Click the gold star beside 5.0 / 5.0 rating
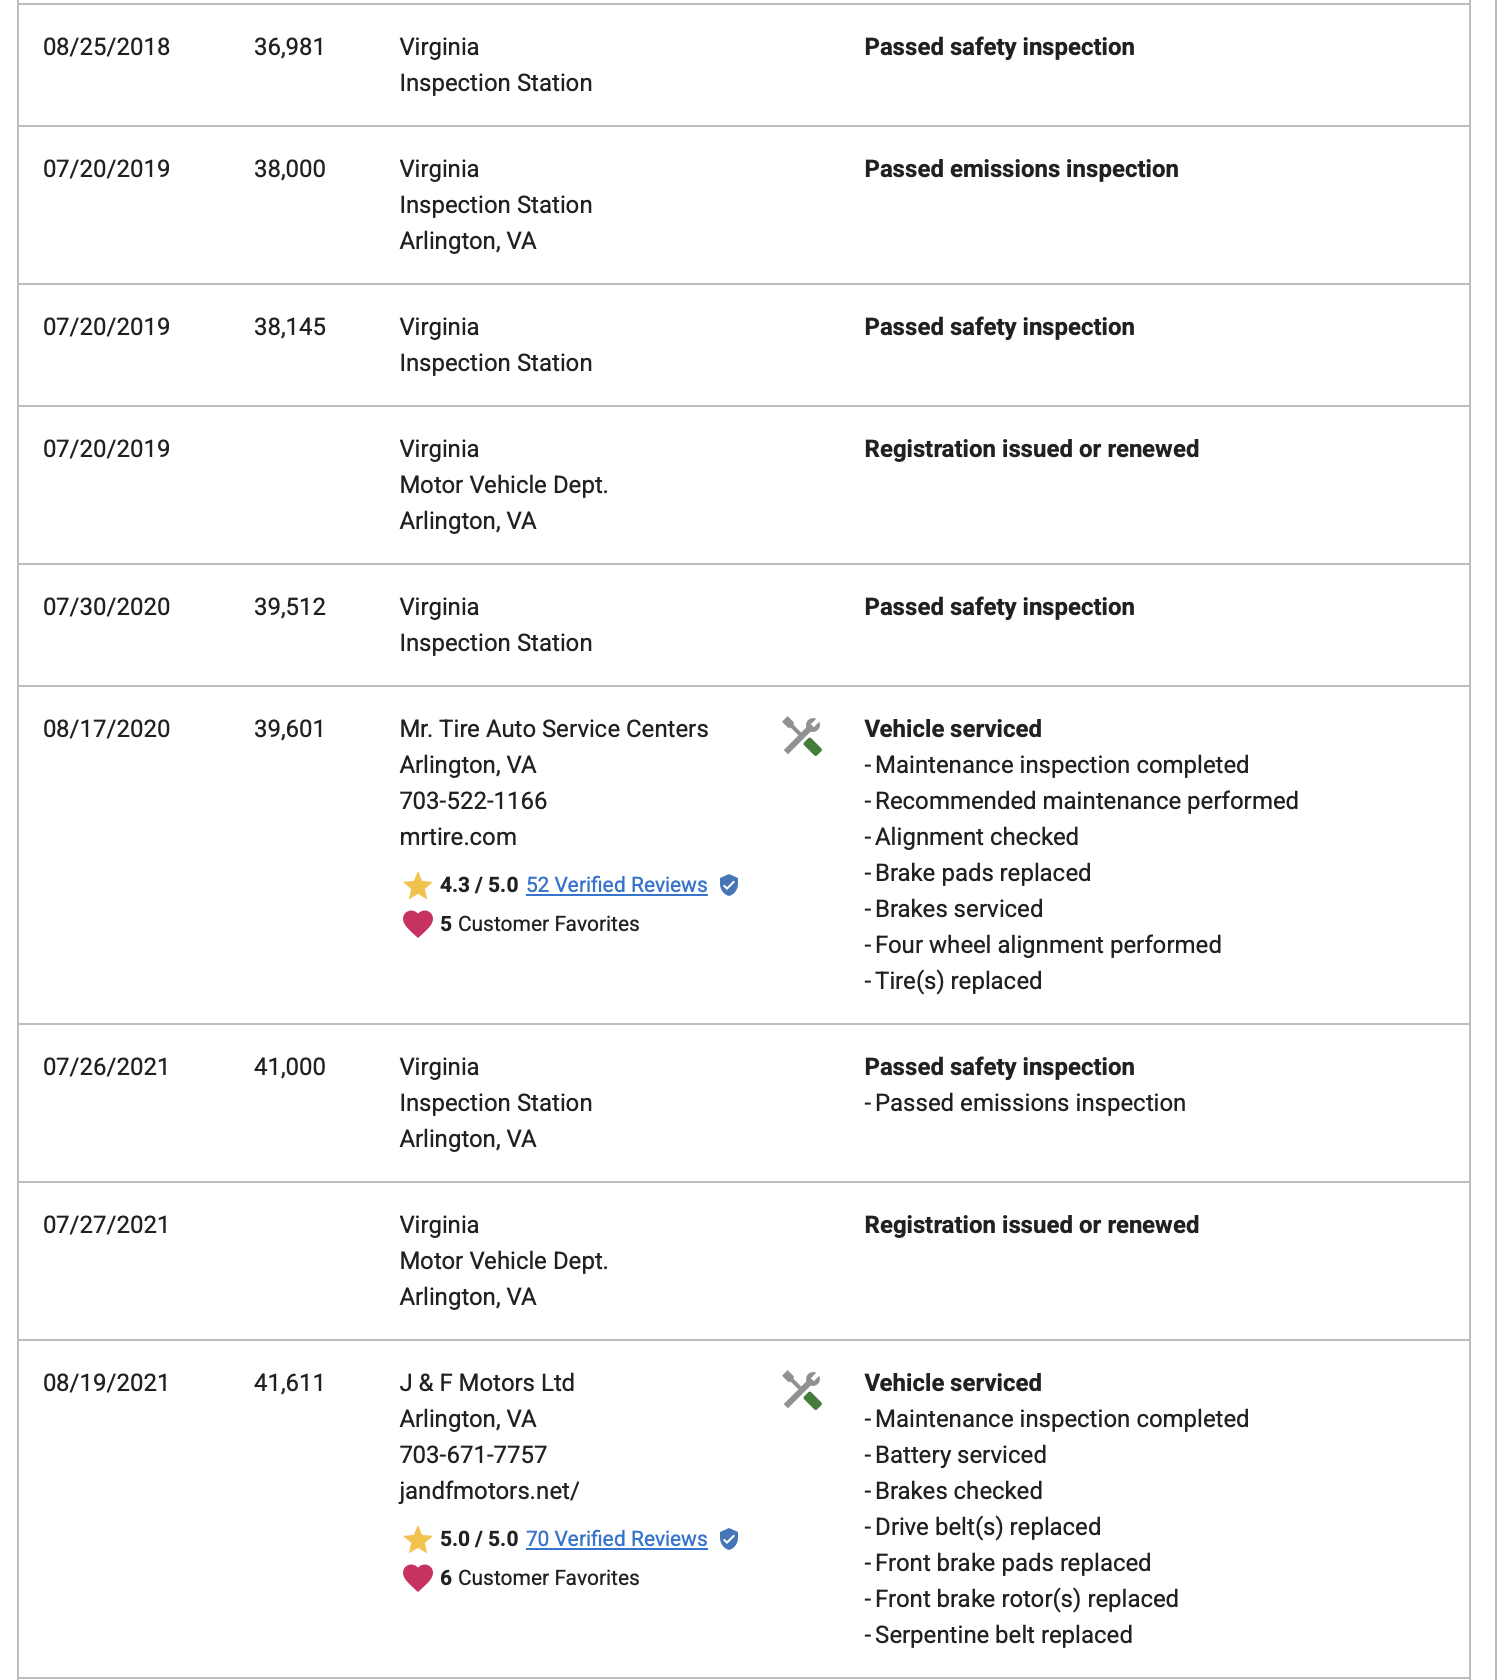1498x1680 pixels. 417,1539
